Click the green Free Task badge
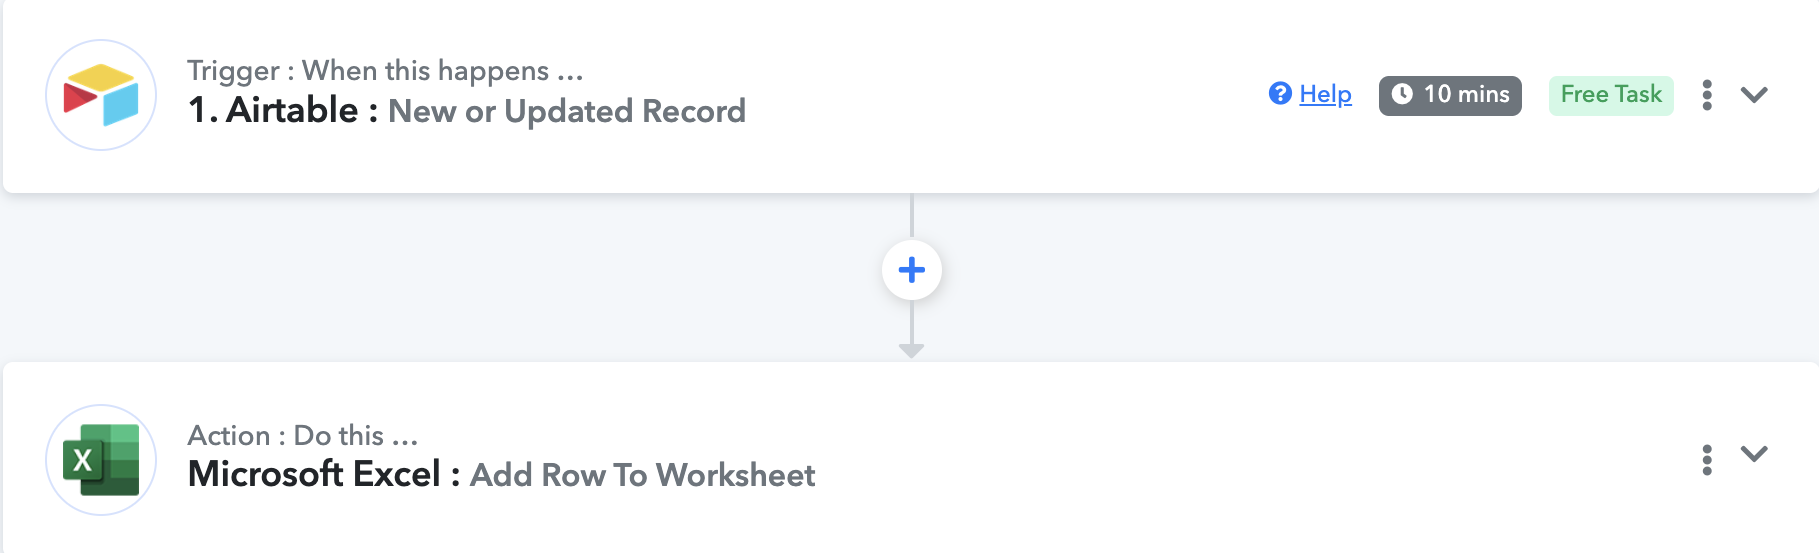The width and height of the screenshot is (1819, 553). 1611,95
